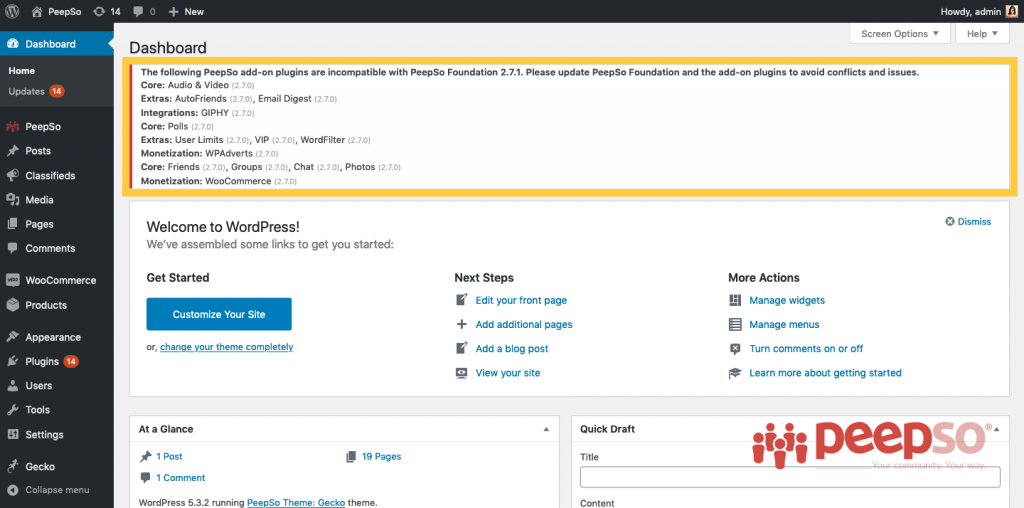
Task: Click the WordPress logo in admin bar
Action: 12,11
